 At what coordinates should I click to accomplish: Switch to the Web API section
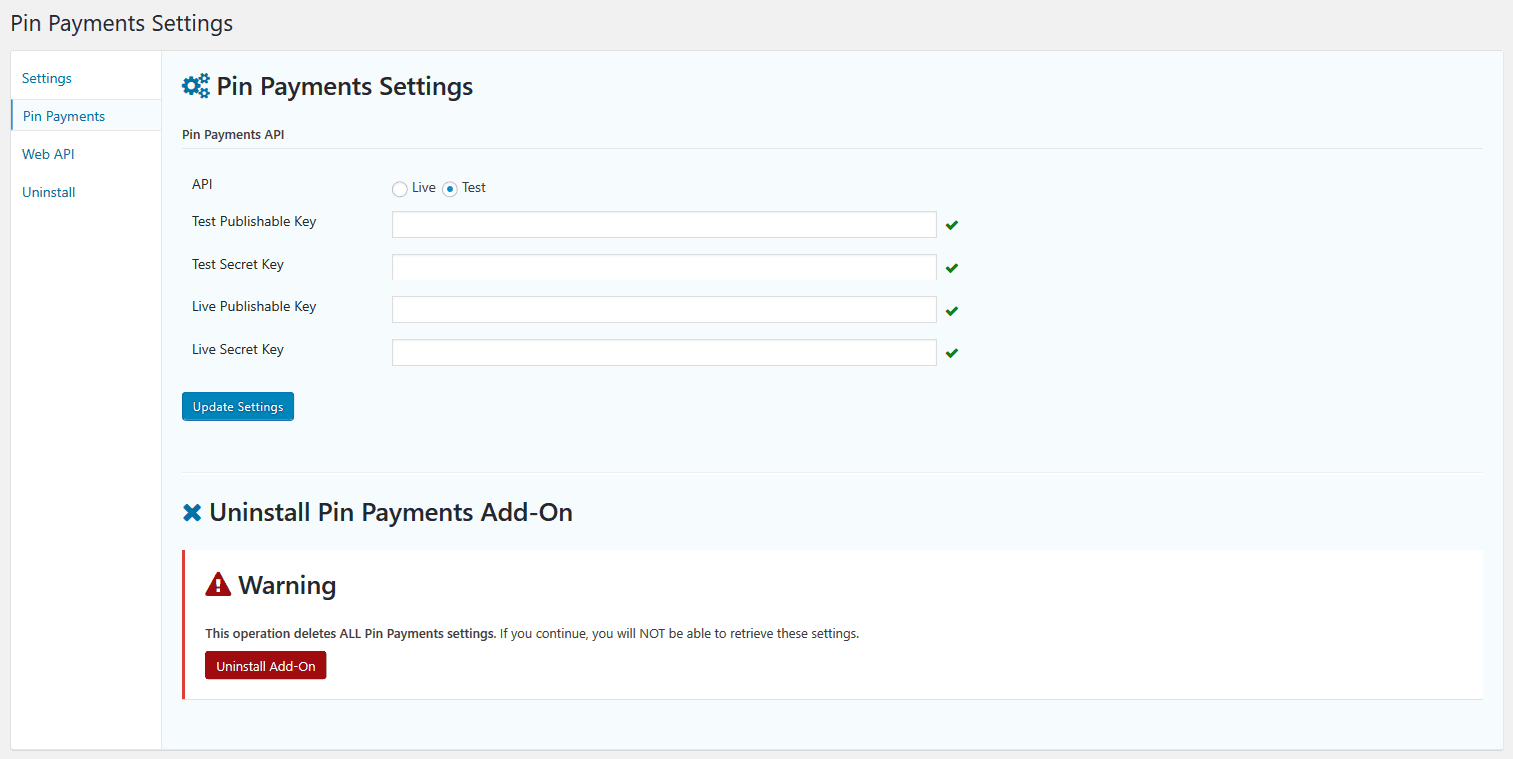[x=47, y=153]
